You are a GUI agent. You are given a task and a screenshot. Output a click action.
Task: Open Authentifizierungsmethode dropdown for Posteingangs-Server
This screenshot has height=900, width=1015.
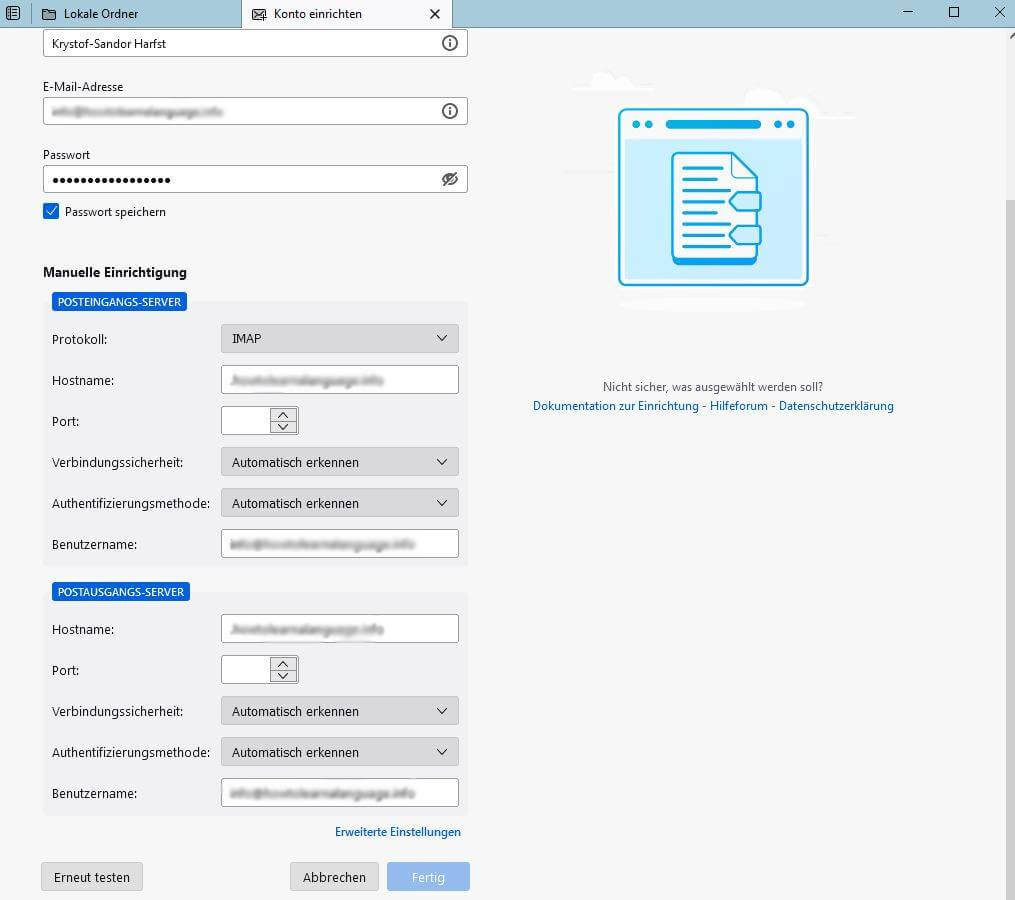point(339,502)
